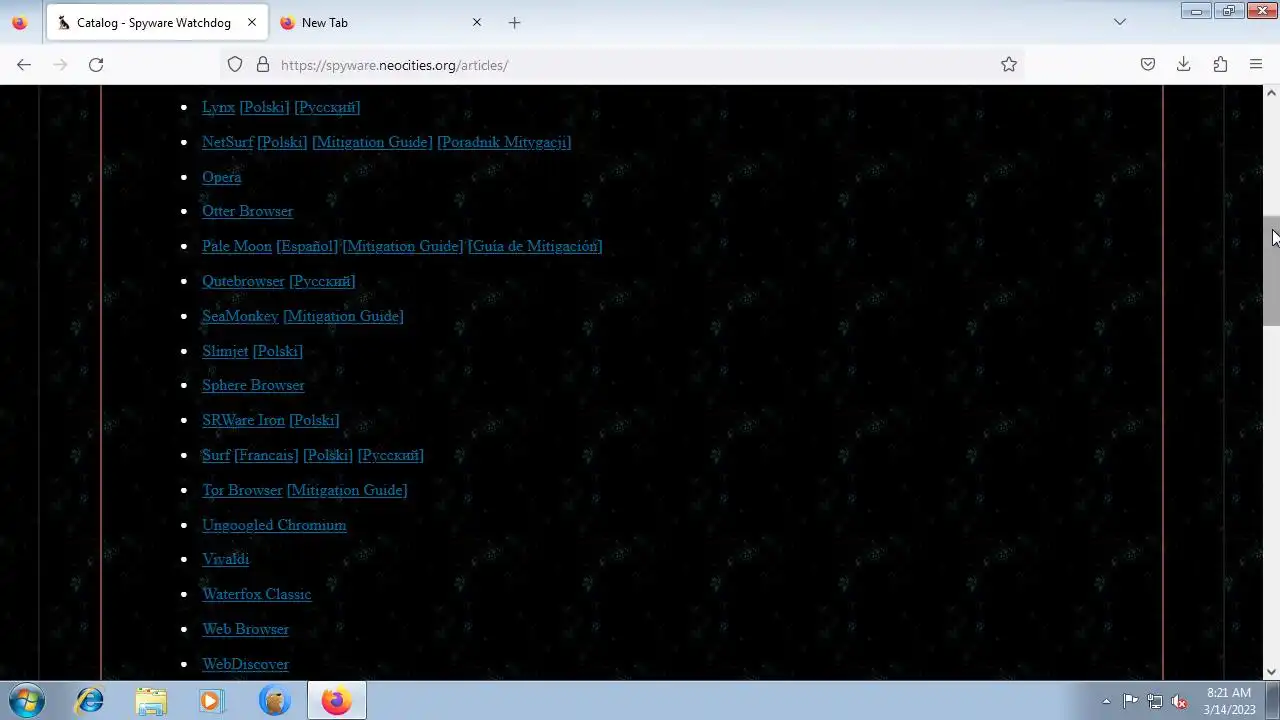The width and height of the screenshot is (1280, 720).
Task: Open the Qutebrowser article link
Action: coord(243,281)
